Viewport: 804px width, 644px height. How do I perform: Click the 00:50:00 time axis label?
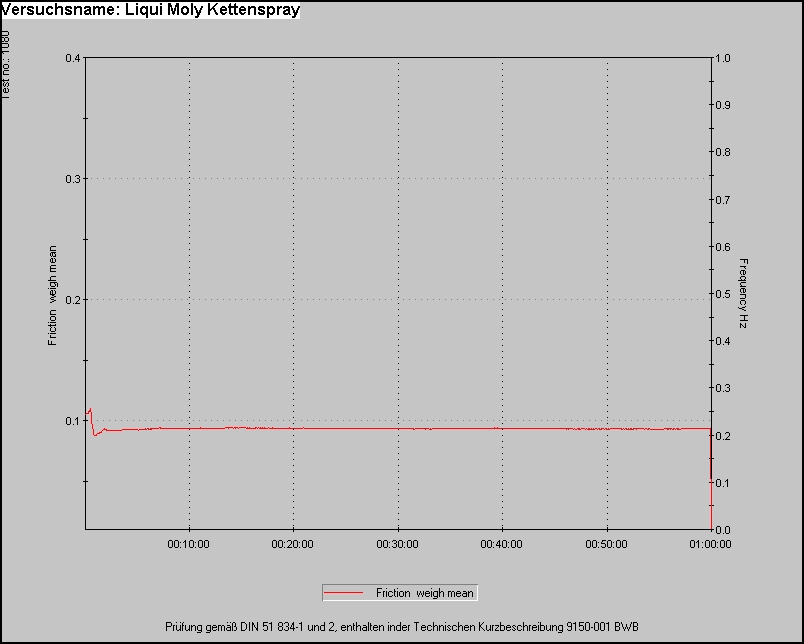tap(607, 544)
